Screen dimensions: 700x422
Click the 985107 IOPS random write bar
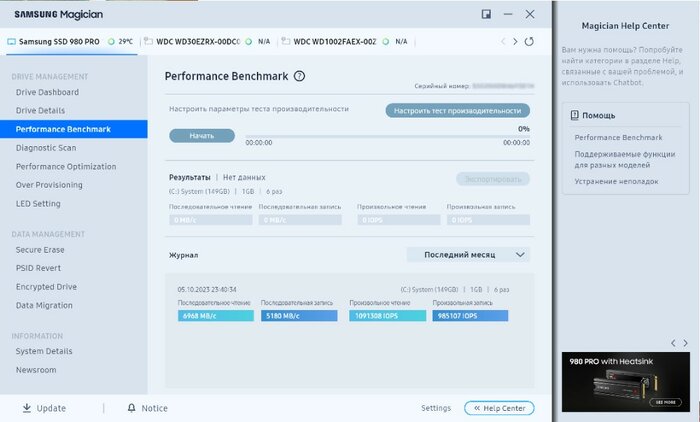(x=470, y=316)
